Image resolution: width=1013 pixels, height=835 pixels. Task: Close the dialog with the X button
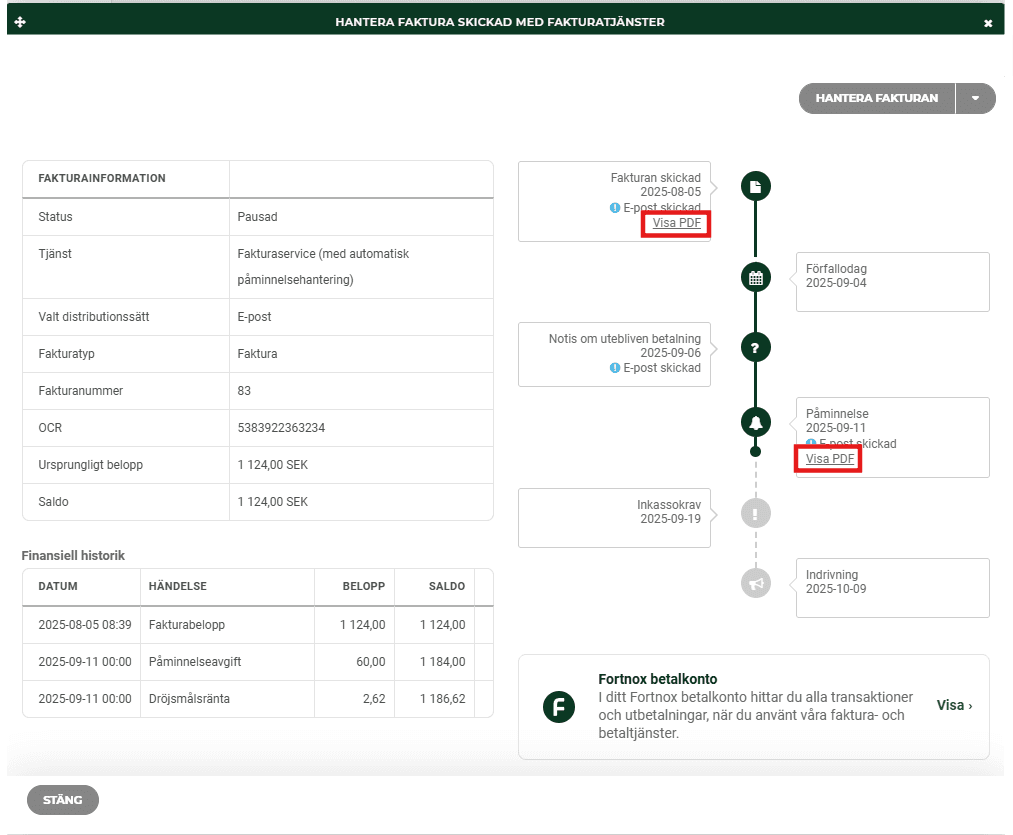coord(988,23)
